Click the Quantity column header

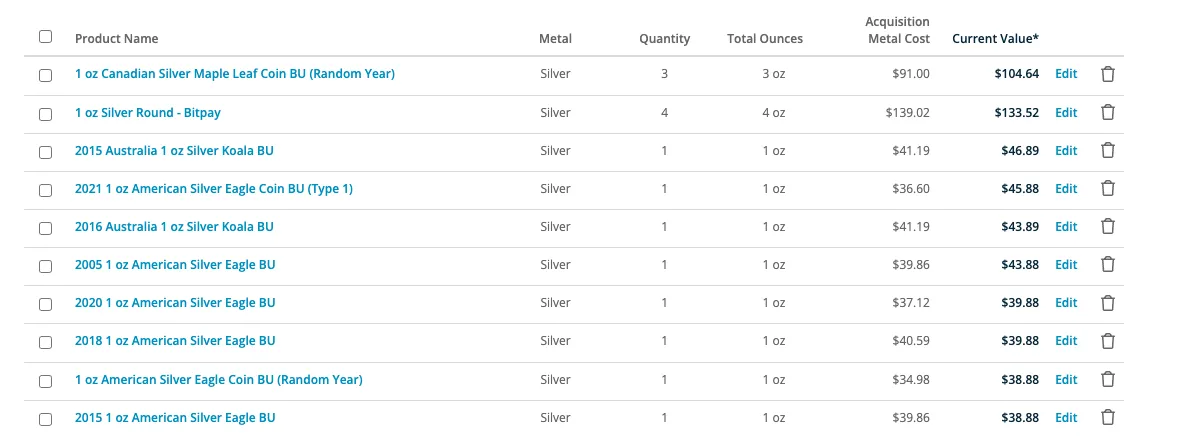click(664, 38)
